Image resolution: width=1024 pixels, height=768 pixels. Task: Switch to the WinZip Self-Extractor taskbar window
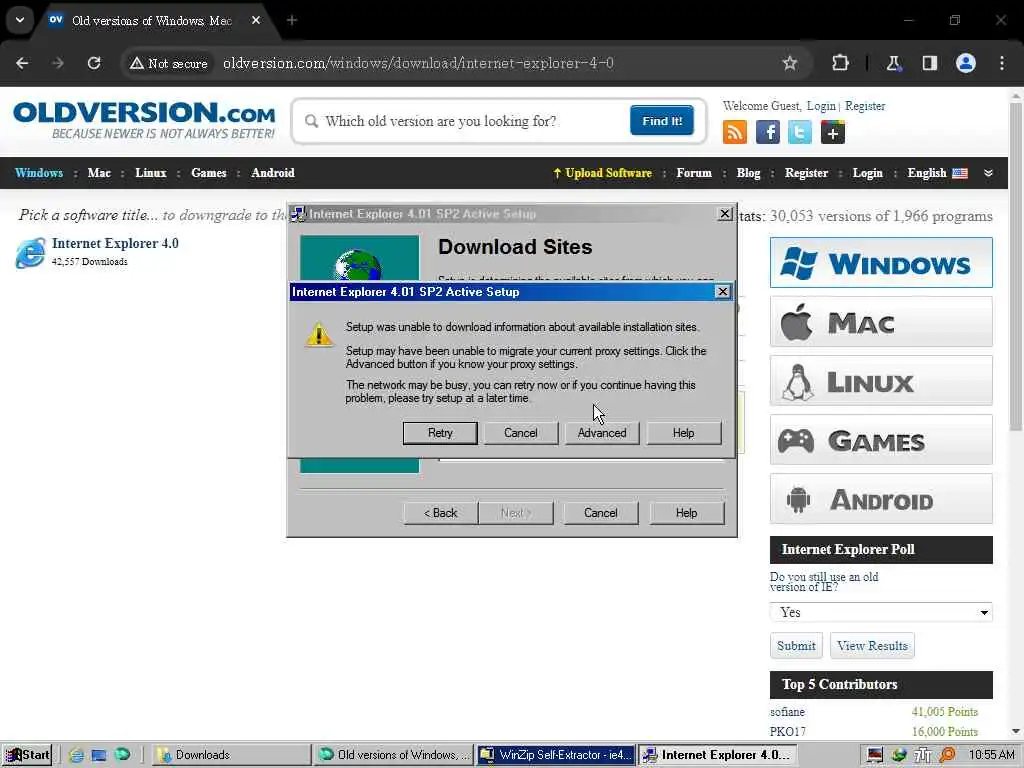556,755
